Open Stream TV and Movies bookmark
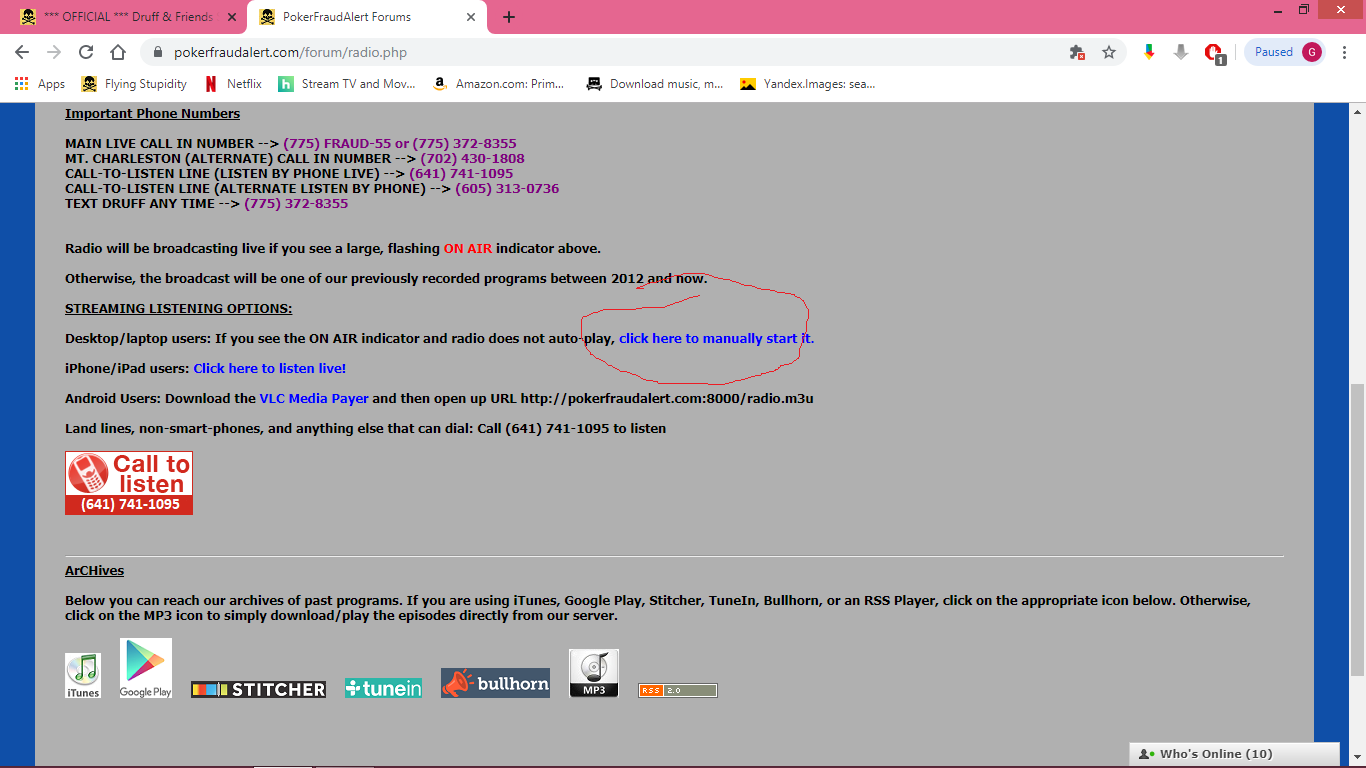 pyautogui.click(x=347, y=84)
